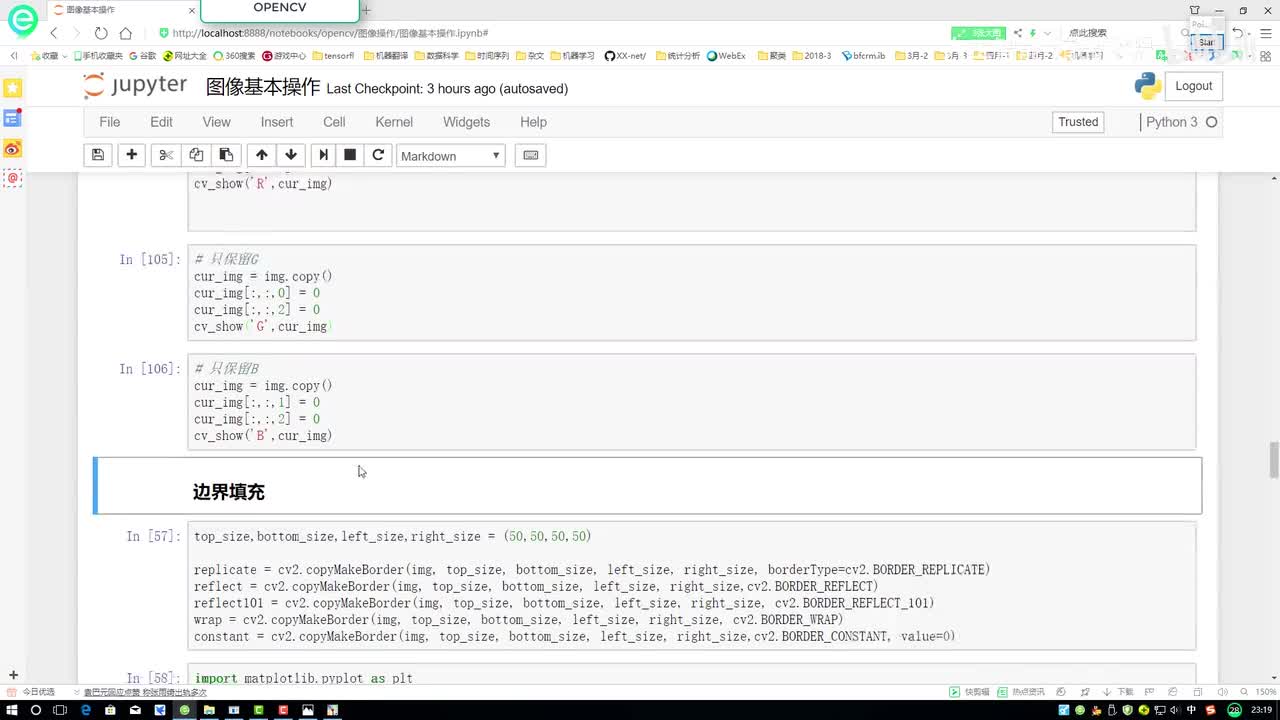Open the Widgets menu
The image size is (1280, 720).
point(466,122)
